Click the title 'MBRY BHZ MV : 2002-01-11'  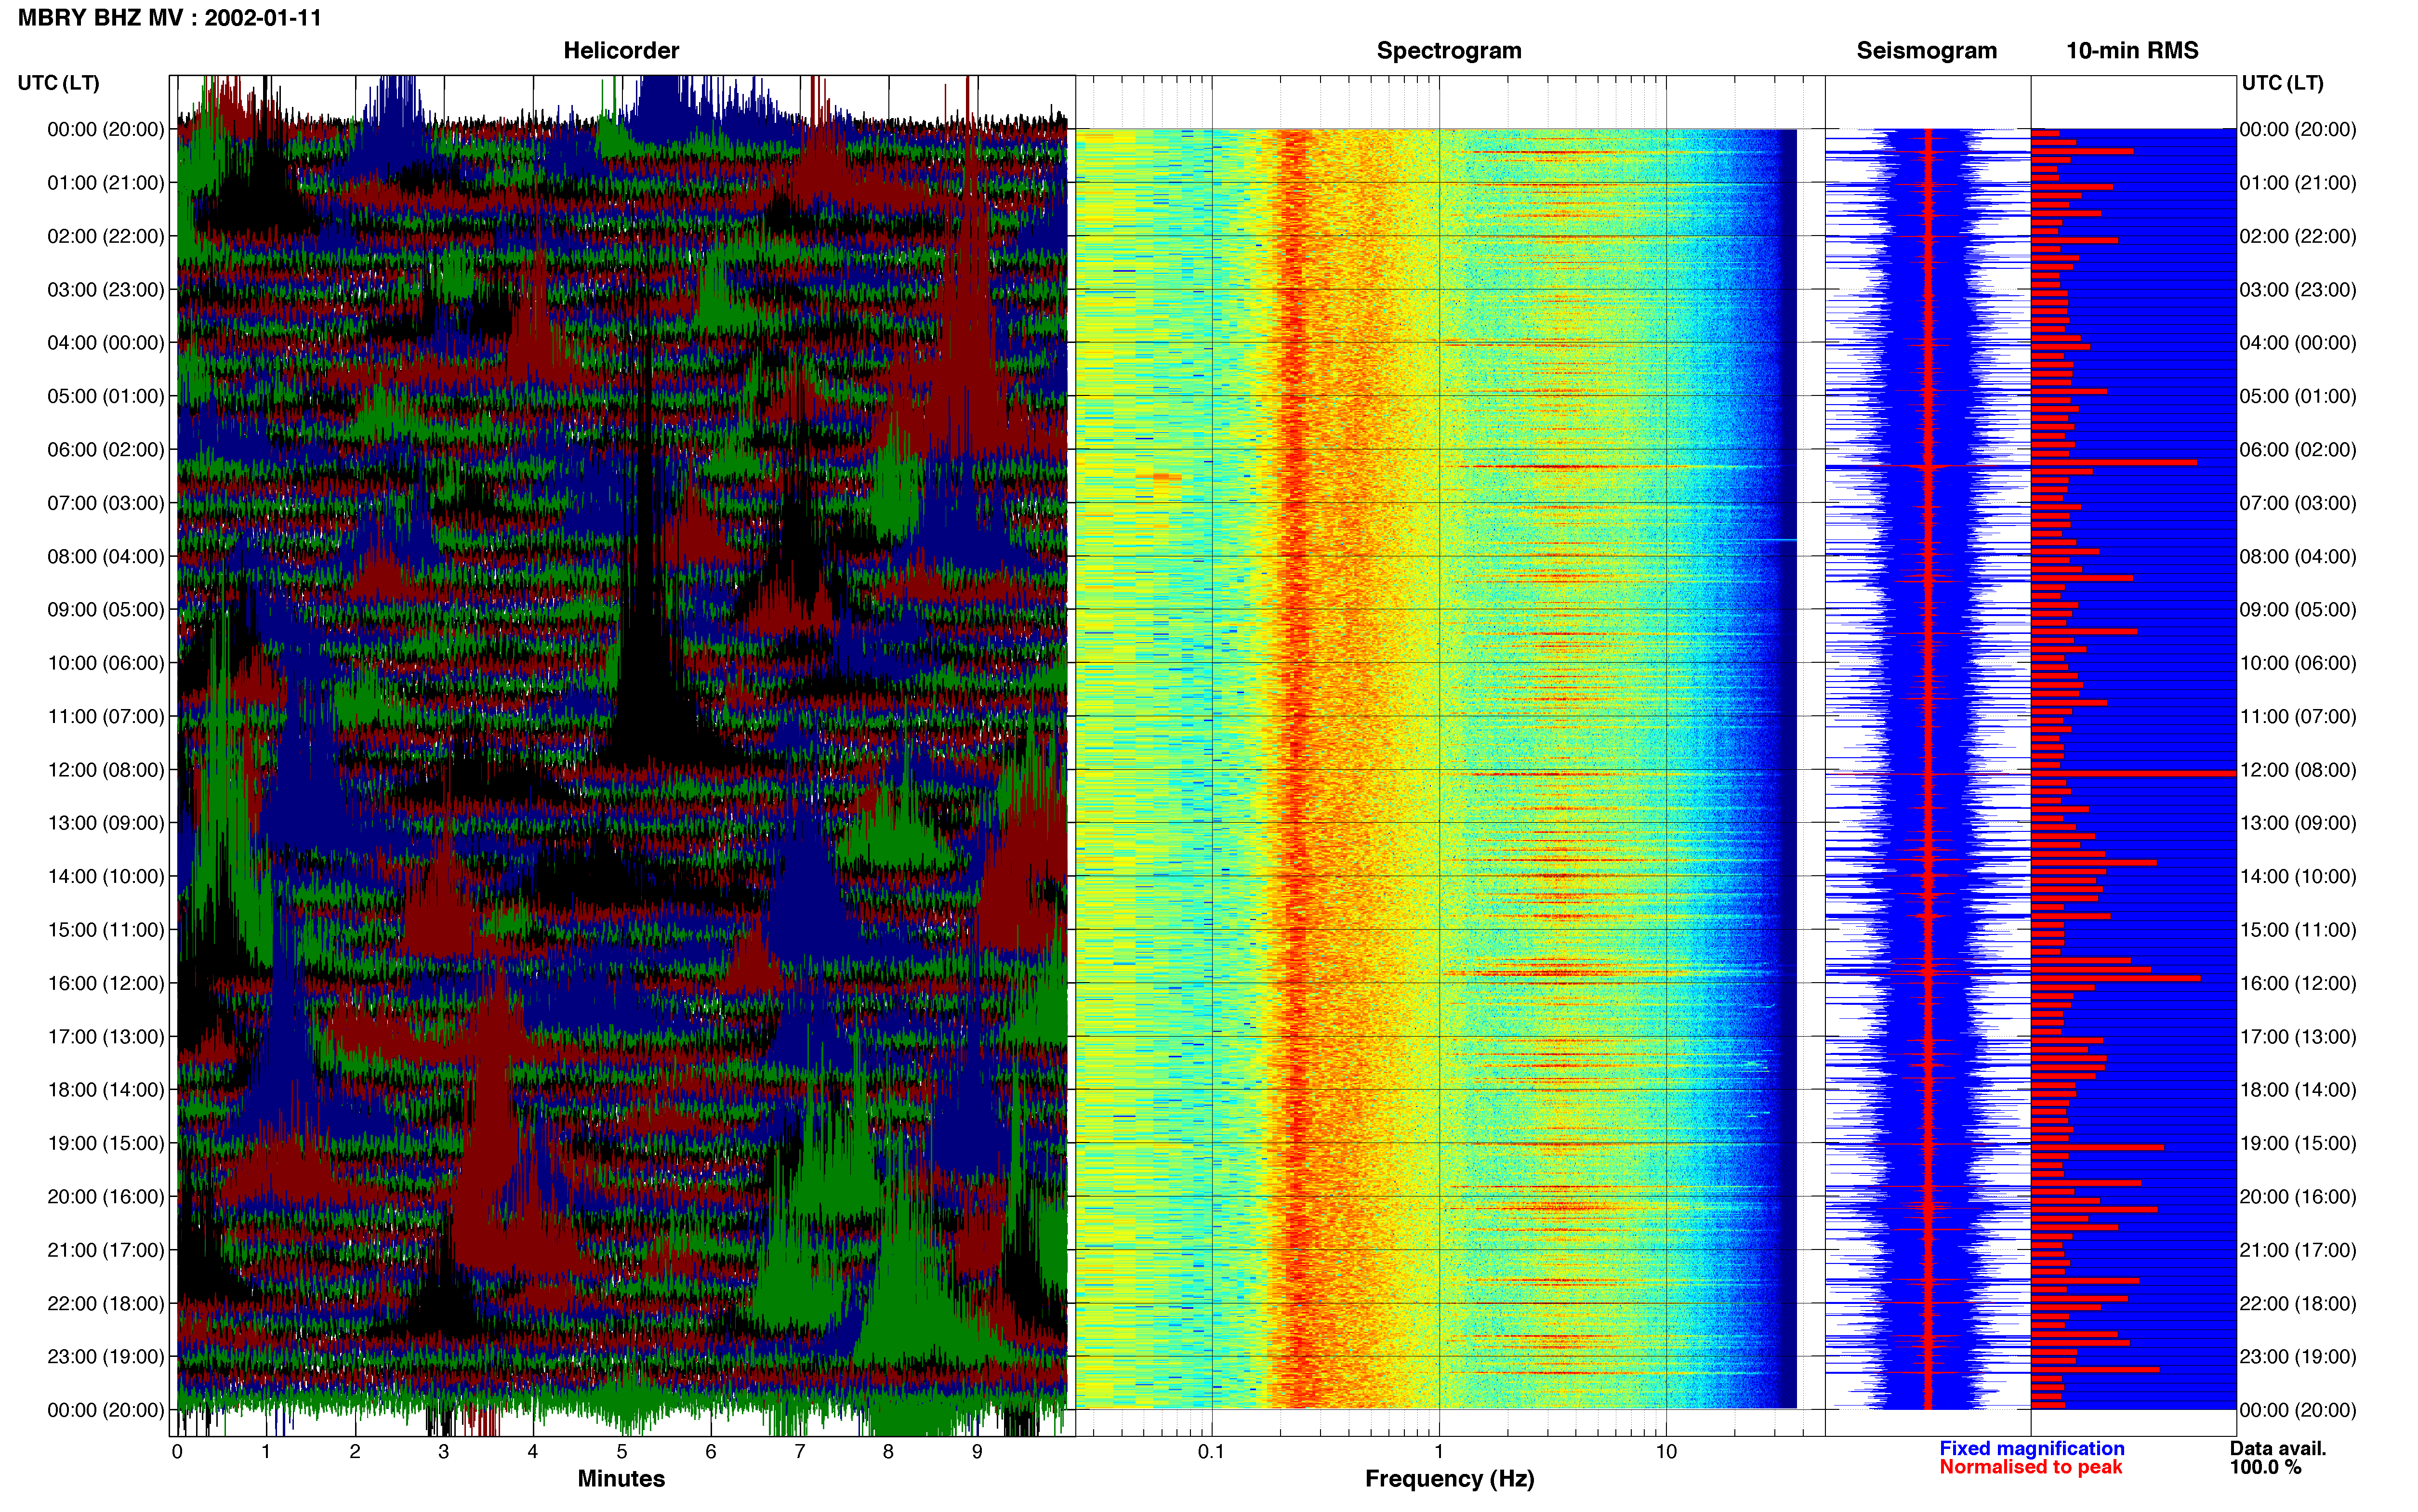pos(170,18)
